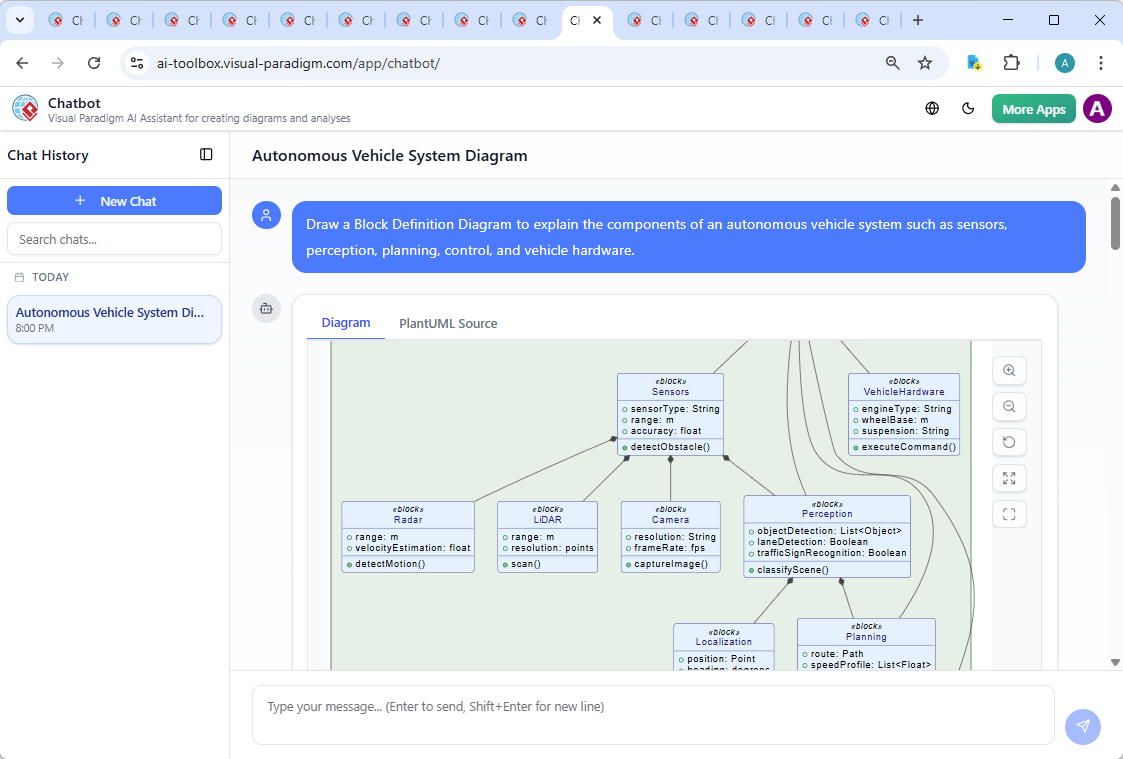Zoom out the diagram view

click(1009, 406)
